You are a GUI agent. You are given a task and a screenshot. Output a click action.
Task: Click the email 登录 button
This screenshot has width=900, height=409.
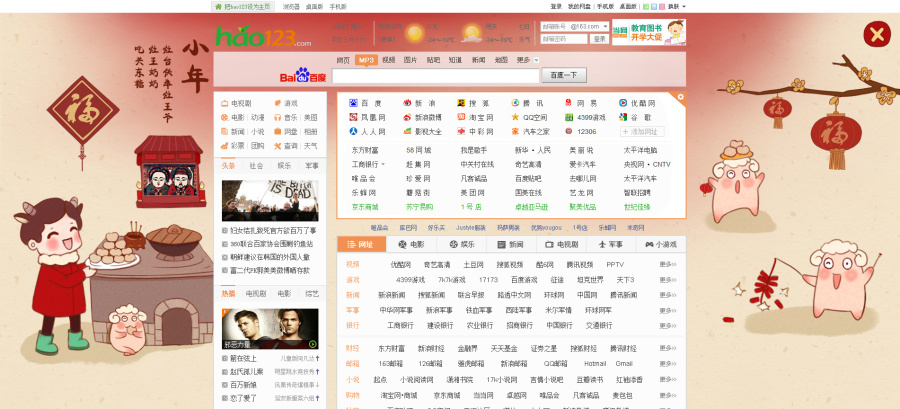[599, 39]
